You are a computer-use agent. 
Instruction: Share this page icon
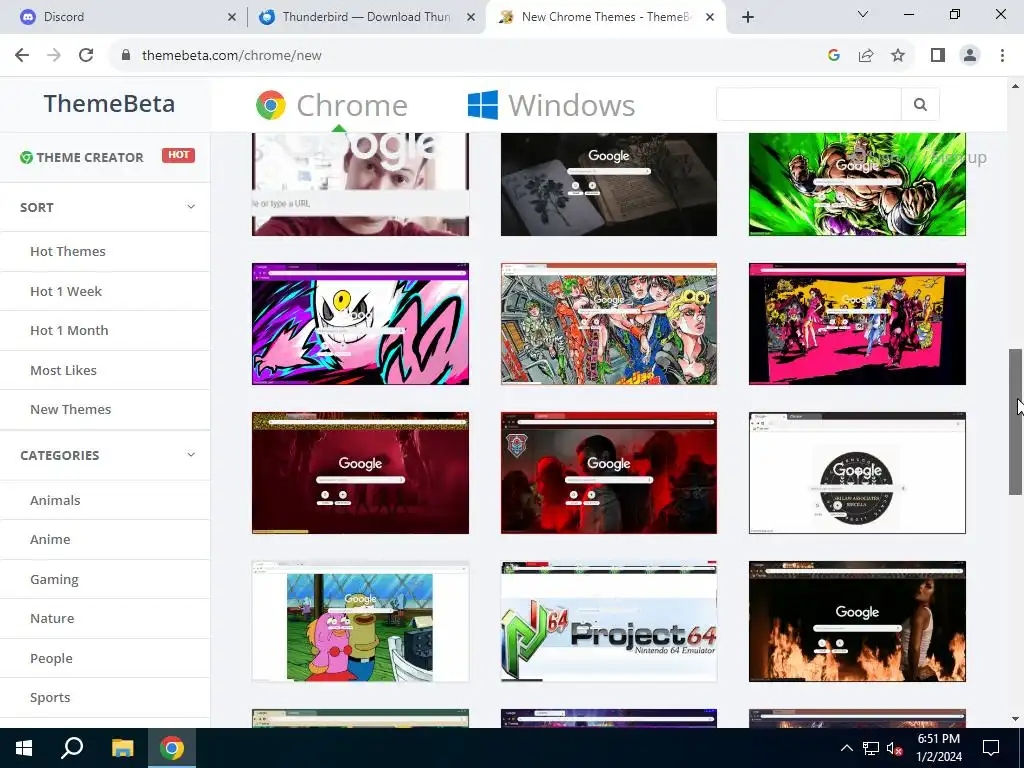click(x=866, y=56)
